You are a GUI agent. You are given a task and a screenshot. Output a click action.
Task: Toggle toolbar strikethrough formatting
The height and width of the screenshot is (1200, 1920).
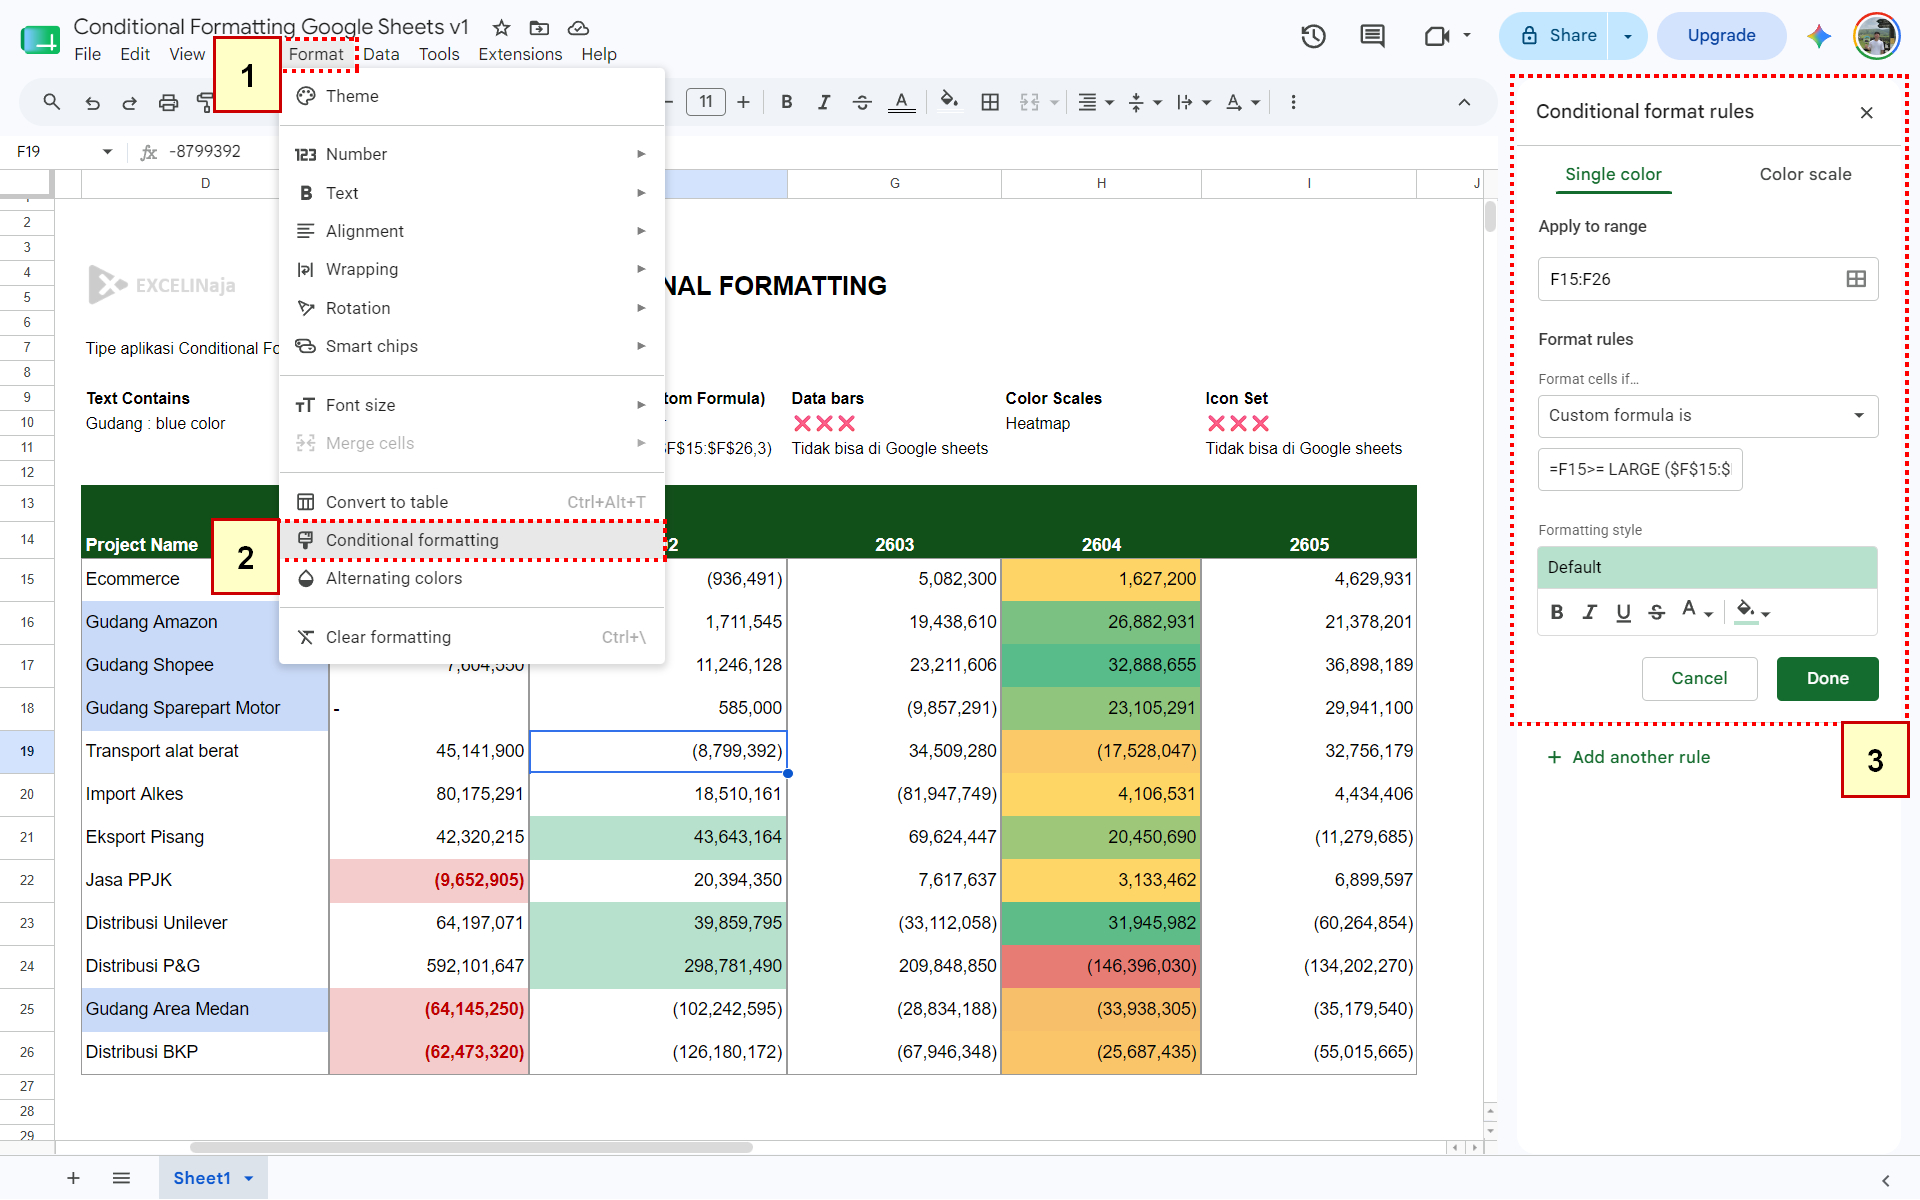click(x=862, y=102)
